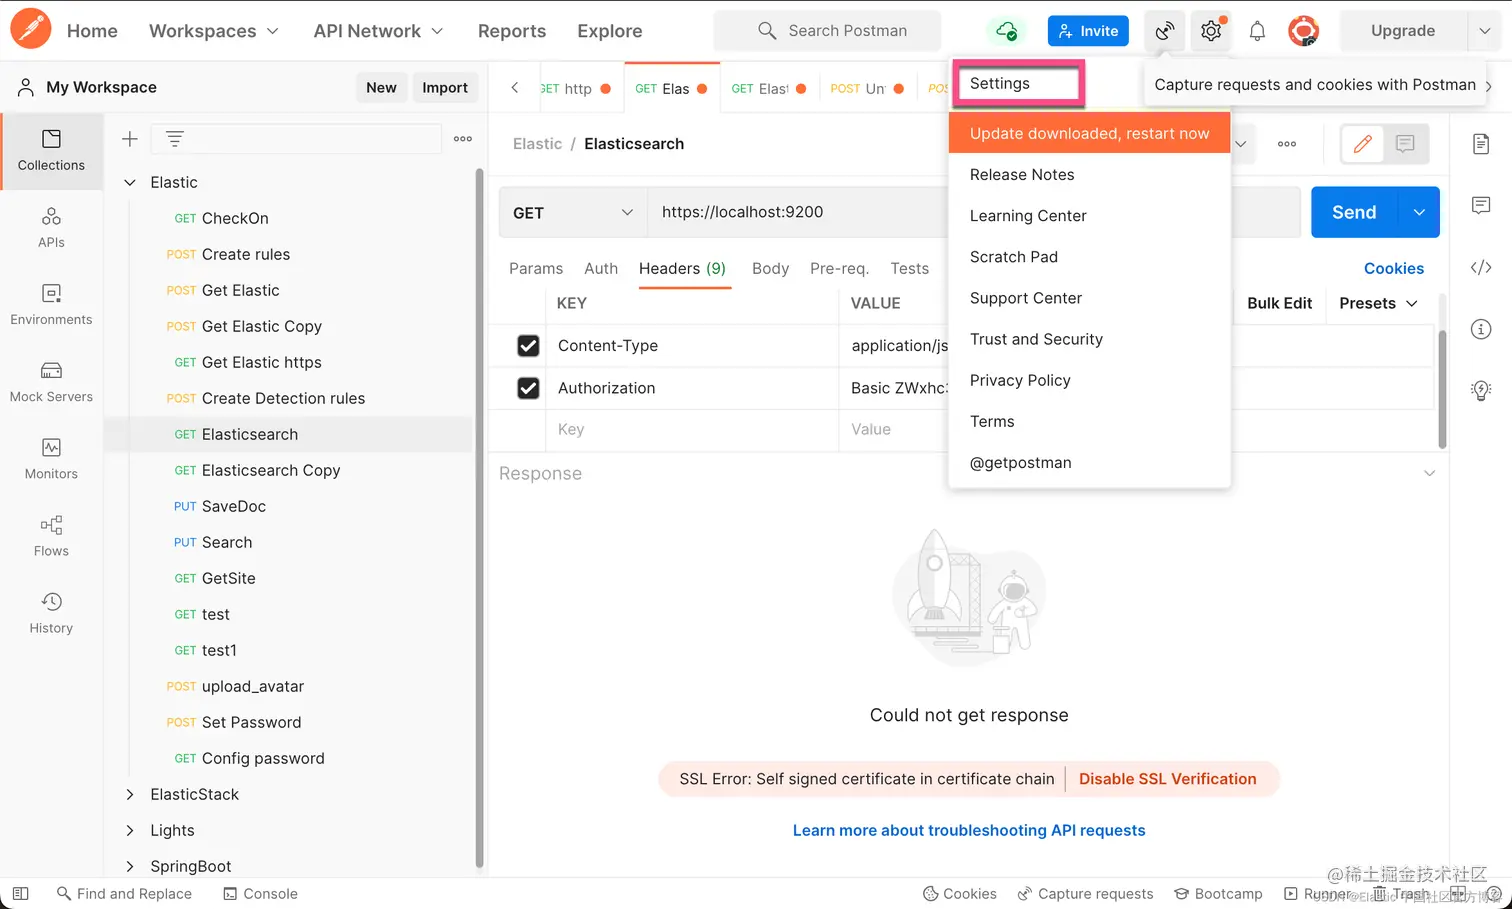Open the Monitors sidebar panel

tap(51, 459)
